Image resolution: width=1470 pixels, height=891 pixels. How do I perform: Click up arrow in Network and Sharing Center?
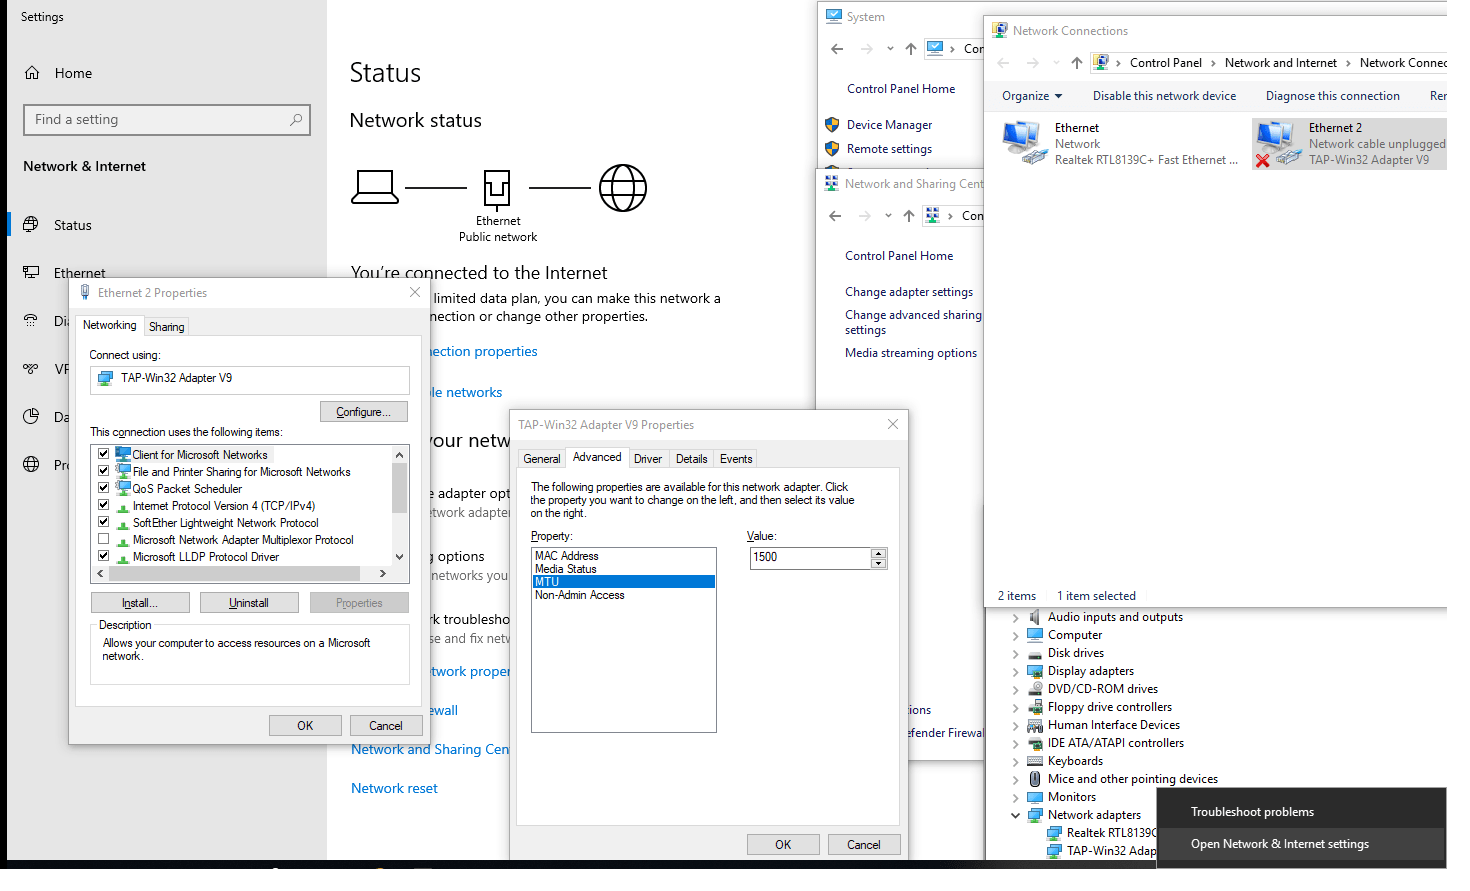[908, 216]
